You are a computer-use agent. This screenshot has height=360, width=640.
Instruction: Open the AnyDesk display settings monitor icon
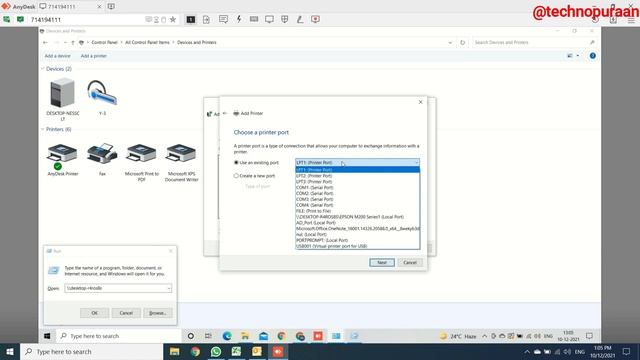(x=269, y=19)
